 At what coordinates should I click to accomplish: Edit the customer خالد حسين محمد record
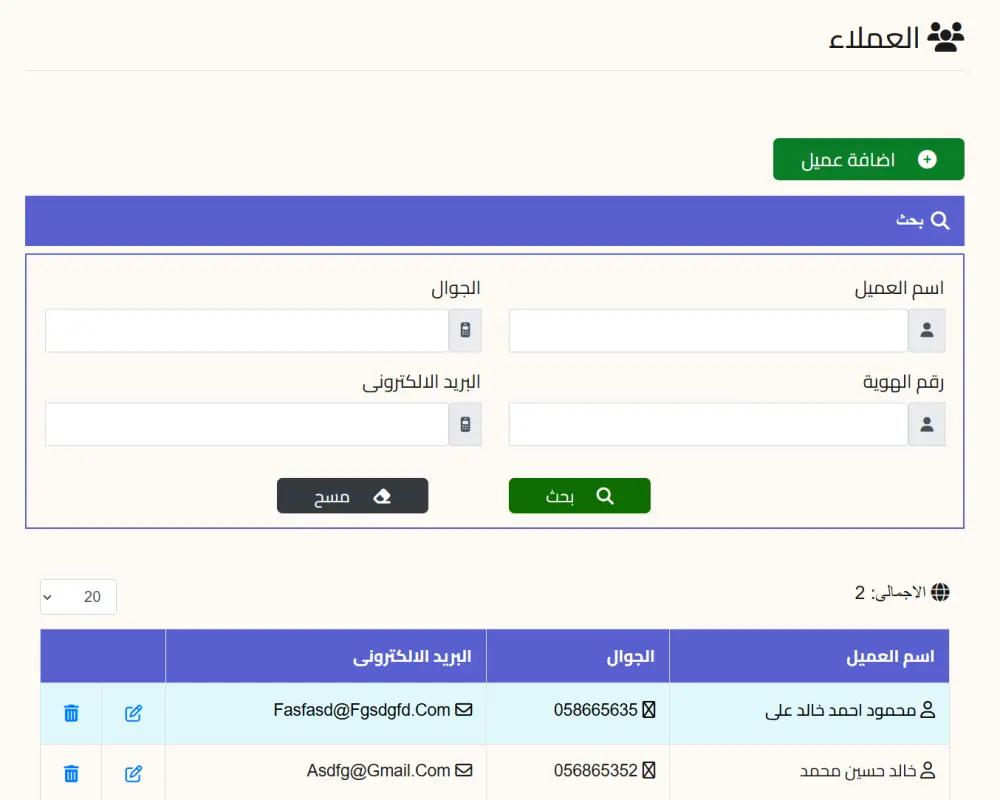[133, 772]
